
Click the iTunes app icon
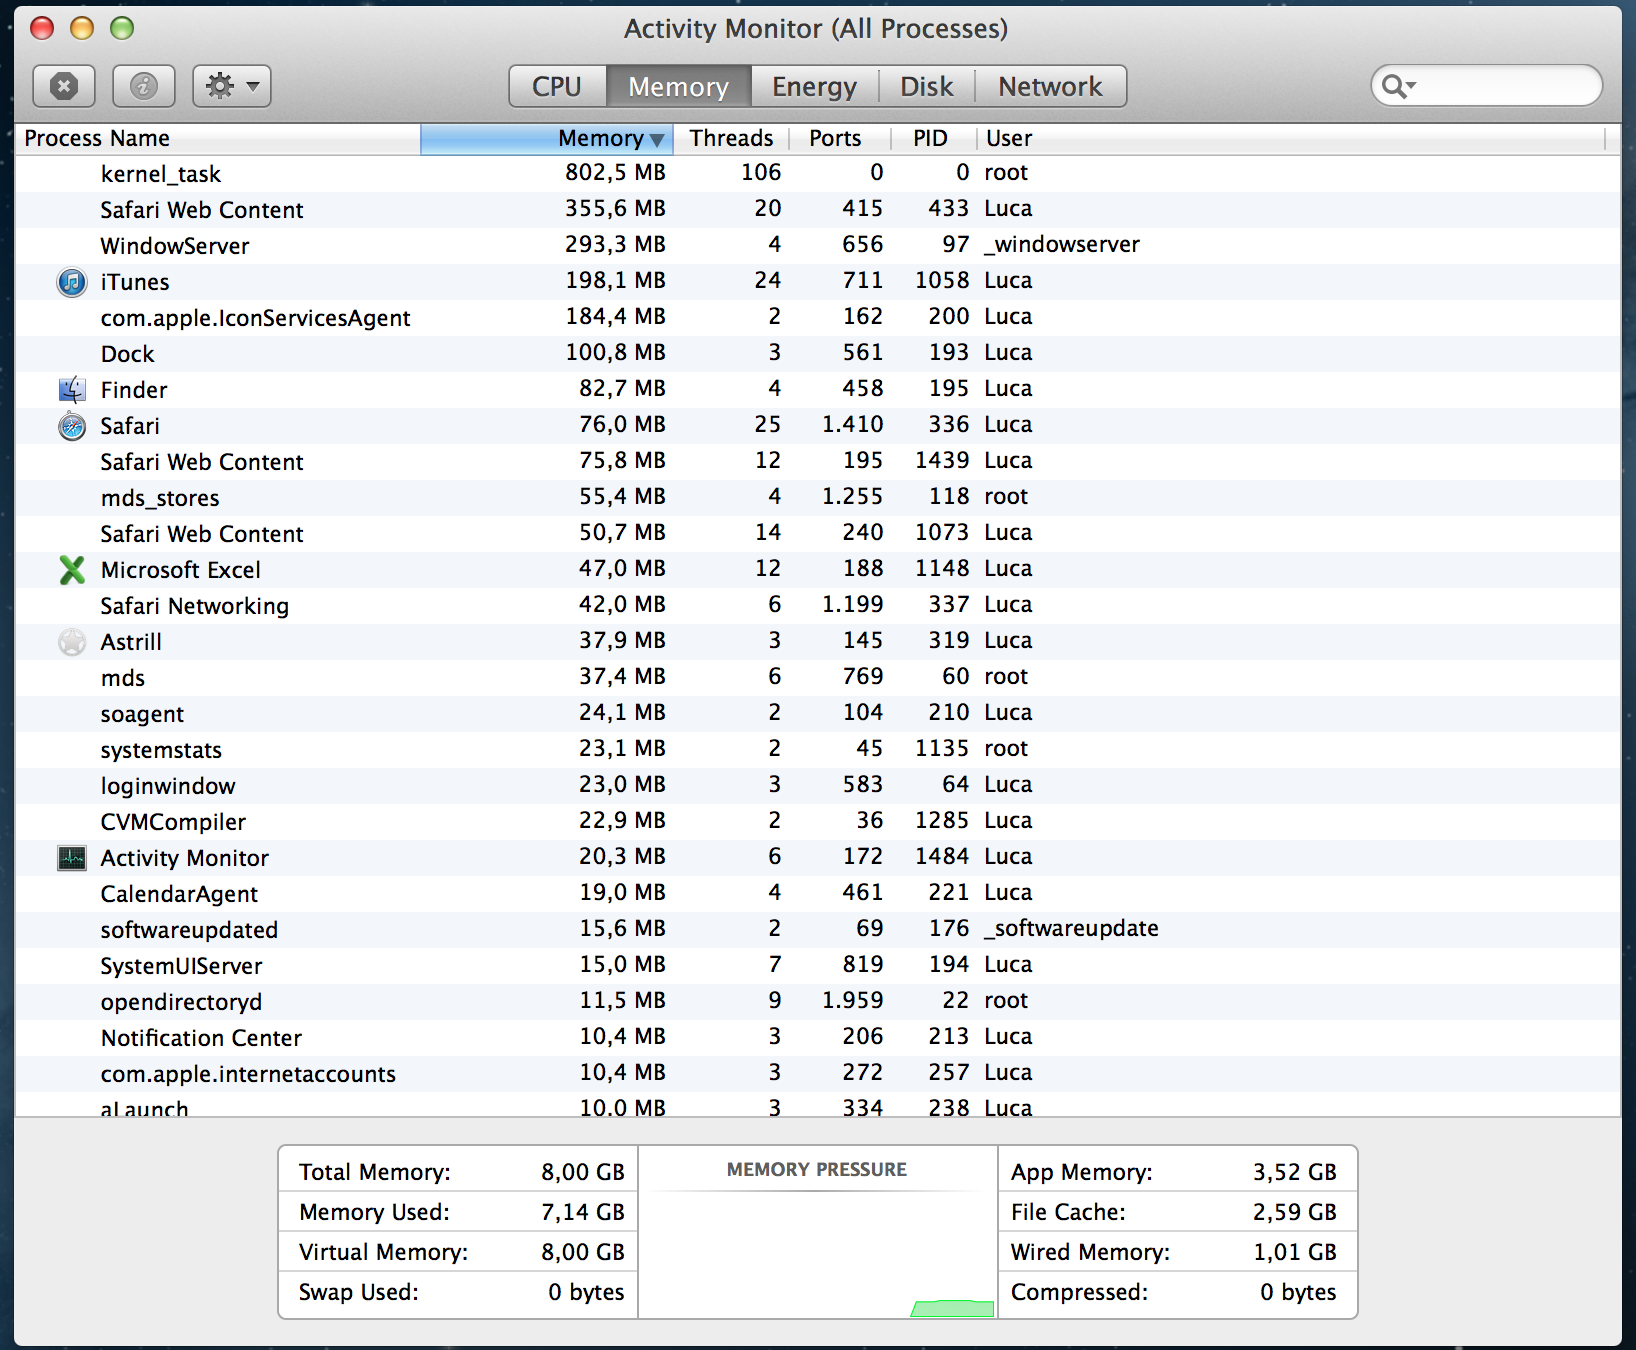point(72,282)
